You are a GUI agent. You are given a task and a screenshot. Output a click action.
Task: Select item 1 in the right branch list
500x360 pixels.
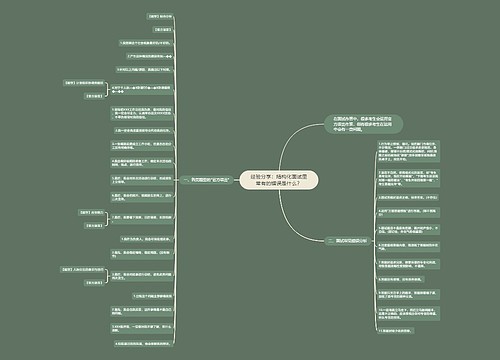[x=408, y=151]
